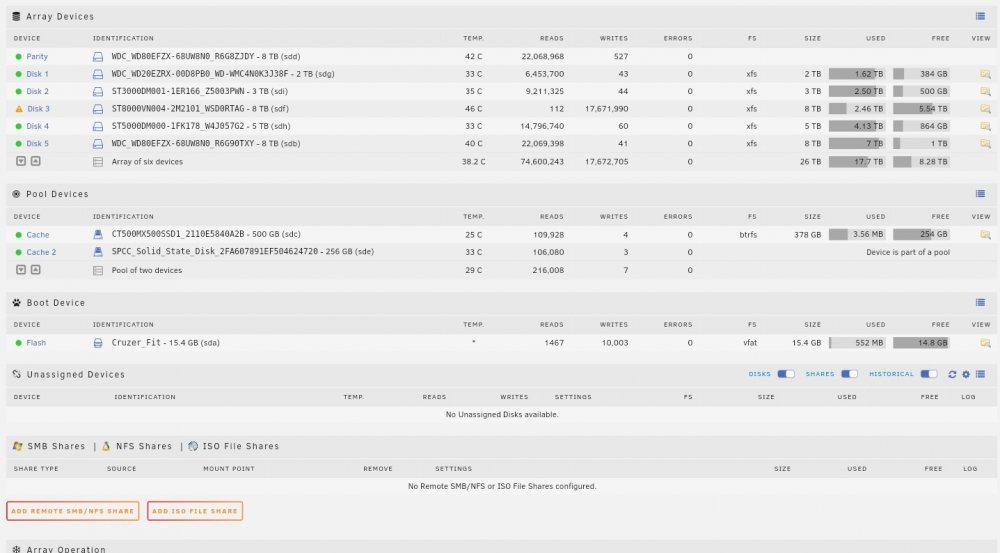
Task: Click the Array Devices section title
Action: (x=60, y=17)
